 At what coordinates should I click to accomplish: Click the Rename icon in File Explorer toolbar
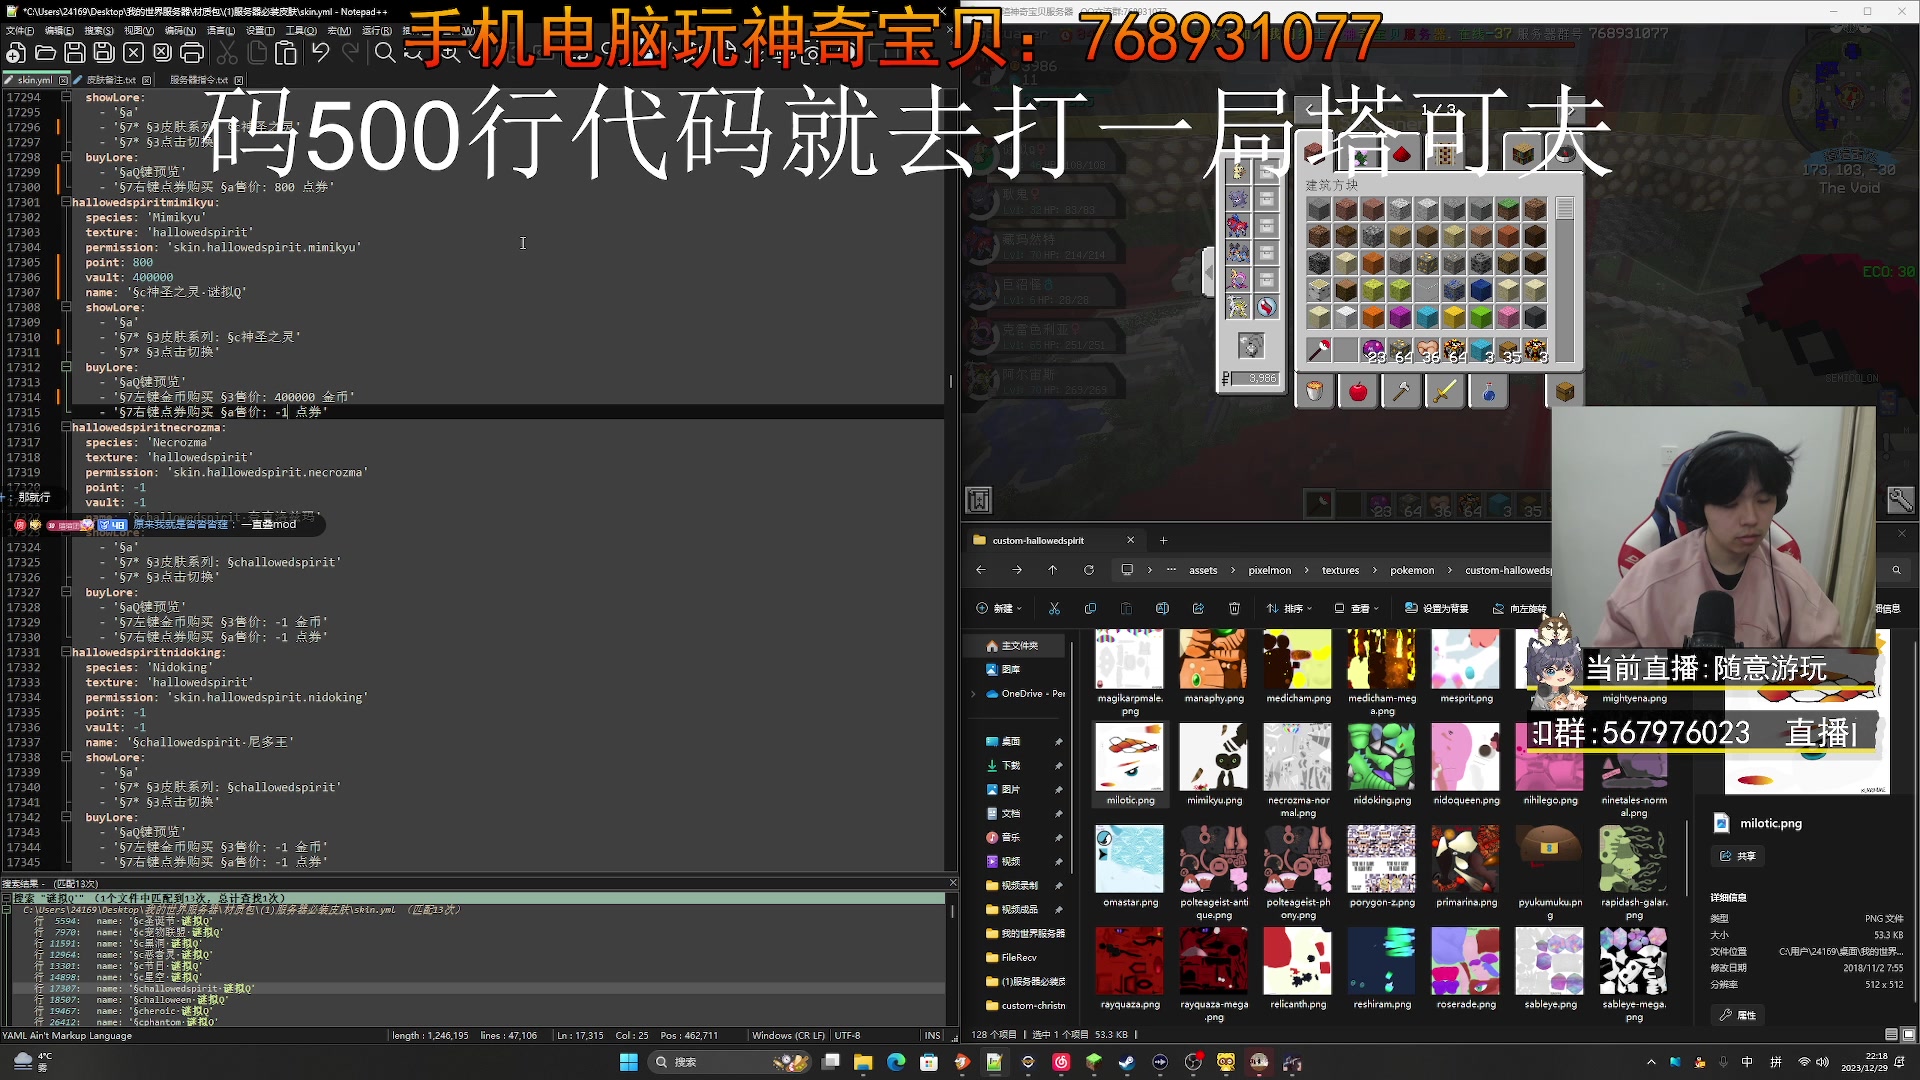pyautogui.click(x=1162, y=608)
